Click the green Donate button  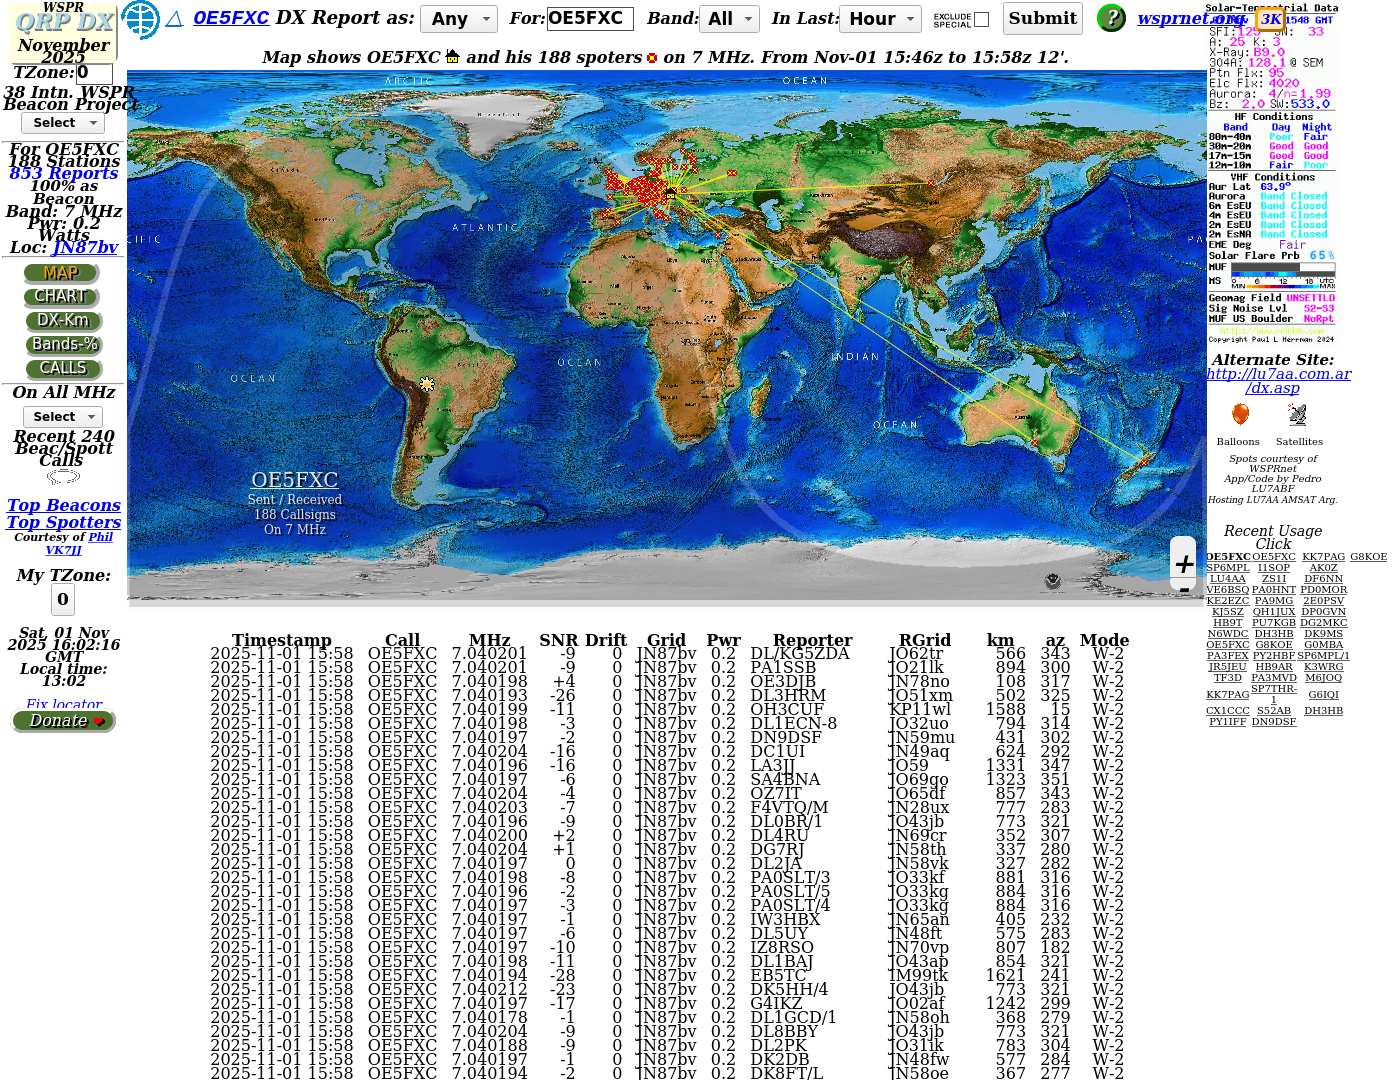pyautogui.click(x=64, y=721)
